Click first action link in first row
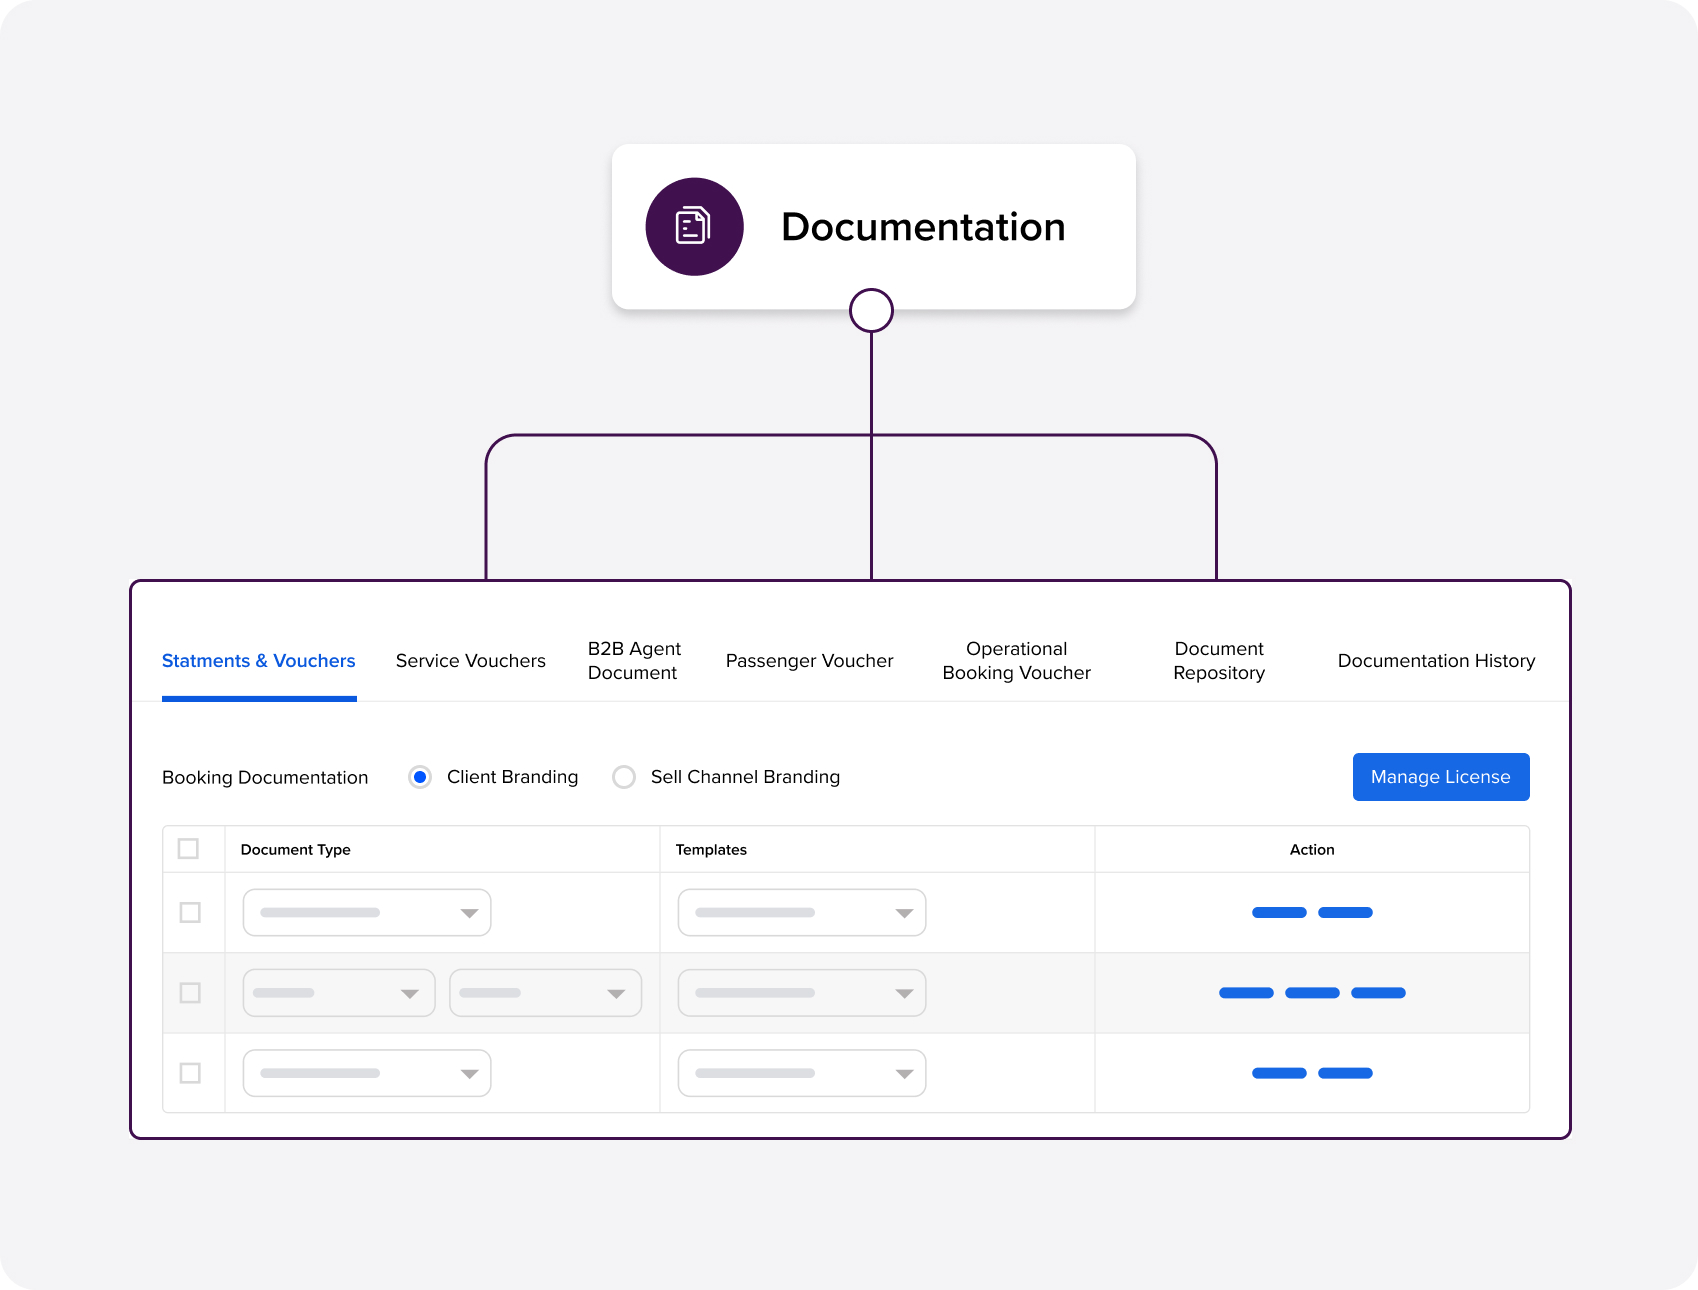The width and height of the screenshot is (1698, 1290). (1279, 912)
